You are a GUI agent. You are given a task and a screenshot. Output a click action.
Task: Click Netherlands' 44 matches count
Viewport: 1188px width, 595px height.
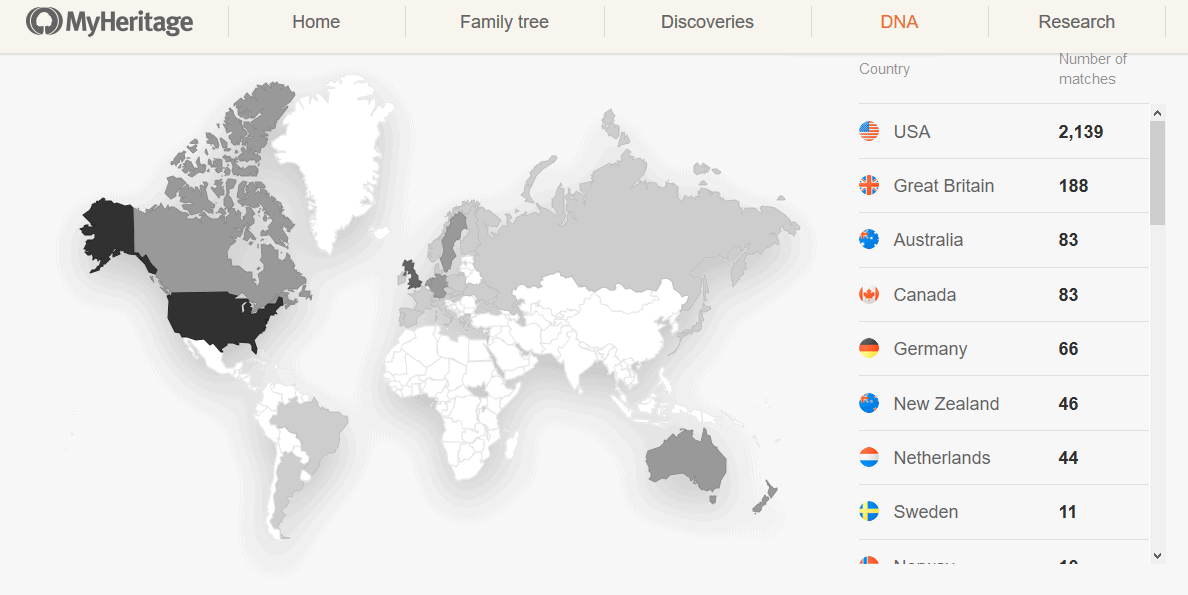pyautogui.click(x=1068, y=457)
